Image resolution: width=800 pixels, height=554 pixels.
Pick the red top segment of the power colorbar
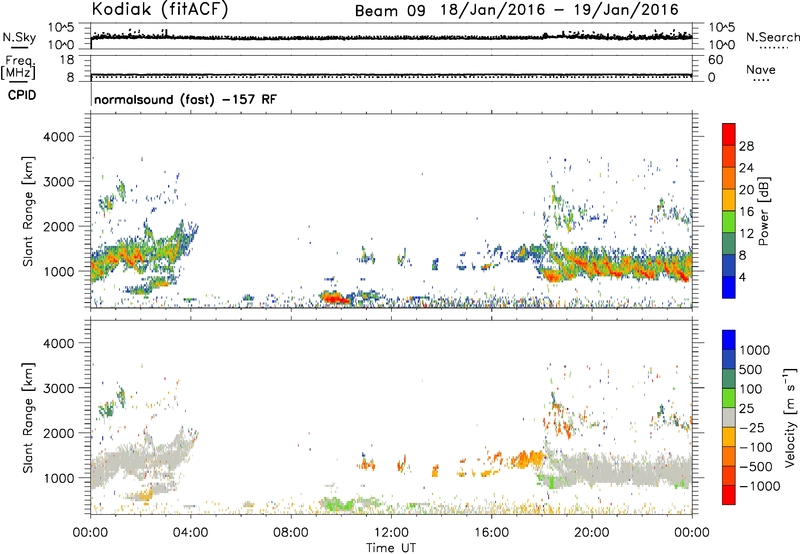click(x=729, y=134)
